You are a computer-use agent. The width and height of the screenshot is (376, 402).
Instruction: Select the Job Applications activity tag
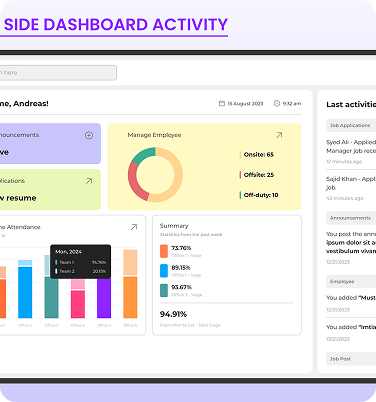[351, 125]
